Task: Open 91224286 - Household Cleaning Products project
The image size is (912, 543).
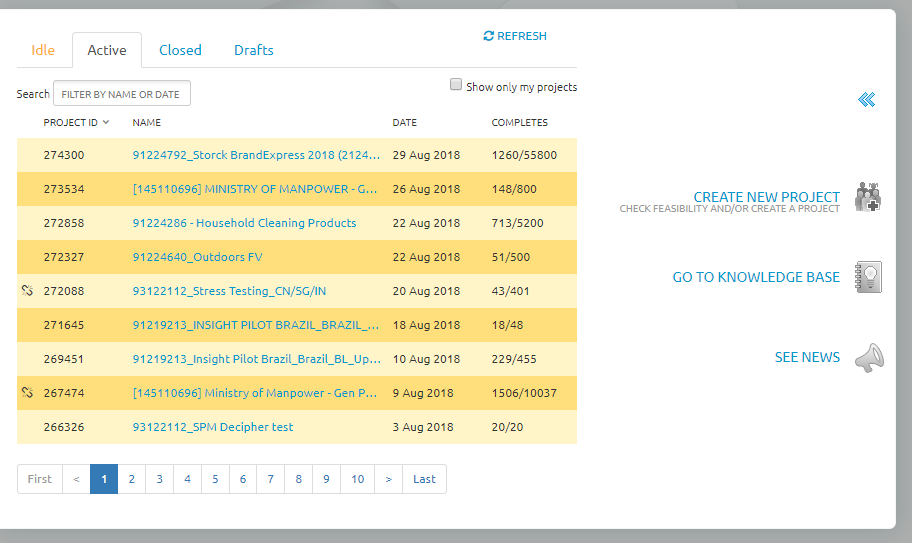Action: (x=244, y=223)
